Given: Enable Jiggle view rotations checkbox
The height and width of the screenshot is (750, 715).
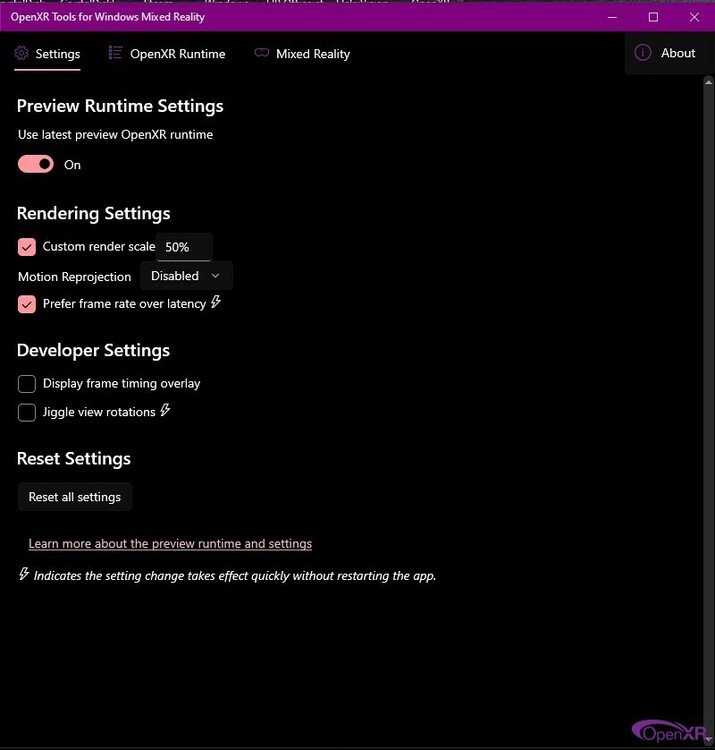Looking at the screenshot, I should 27,412.
